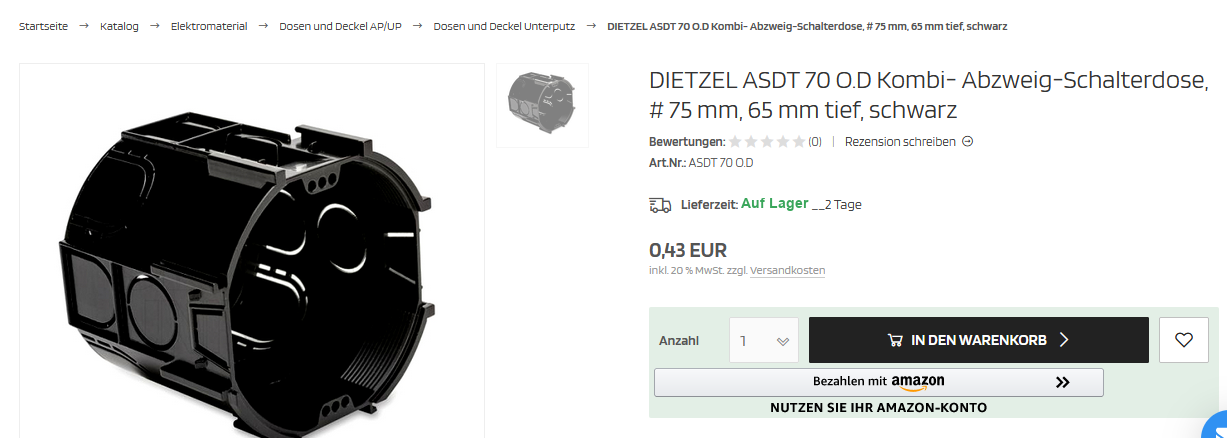This screenshot has height=438, width=1227.
Task: Open Dosen und Deckel AP/UP category
Action: click(x=340, y=26)
